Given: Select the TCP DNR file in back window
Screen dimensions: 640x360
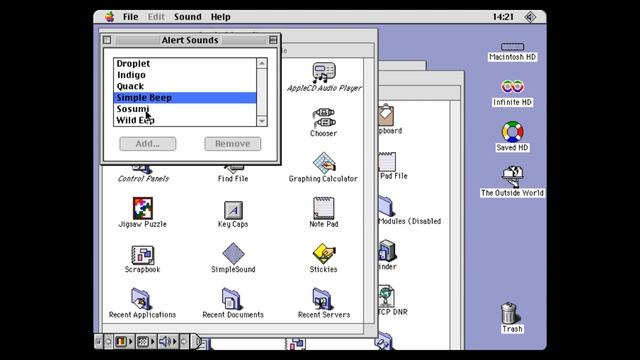Looking at the screenshot, I should click(386, 297).
